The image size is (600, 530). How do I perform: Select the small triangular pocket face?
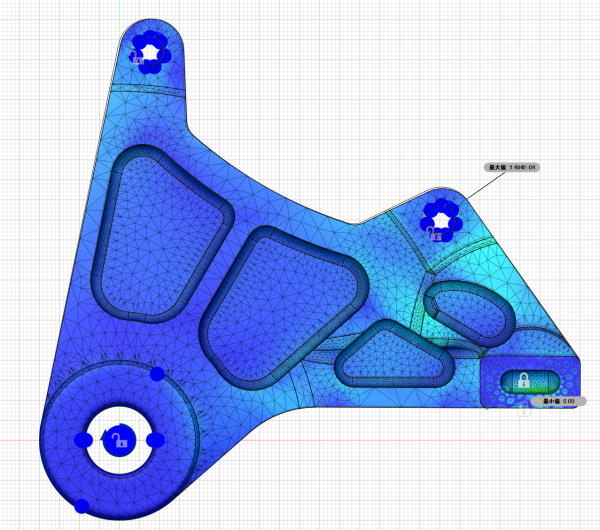pyautogui.click(x=390, y=355)
